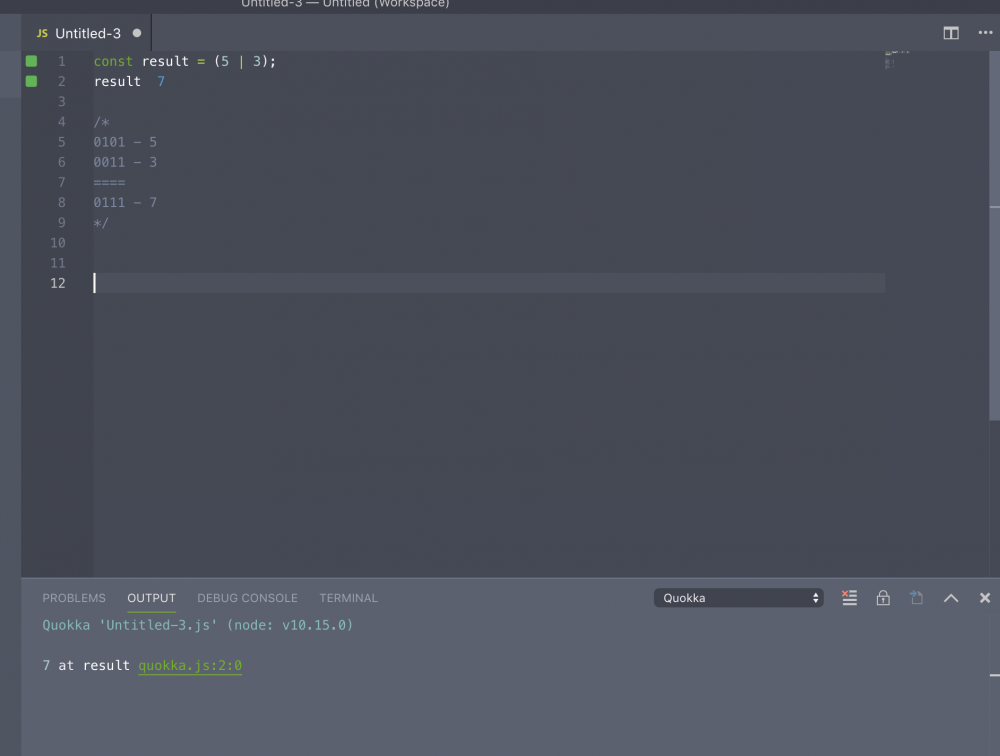Split the editor into two panes

click(950, 32)
